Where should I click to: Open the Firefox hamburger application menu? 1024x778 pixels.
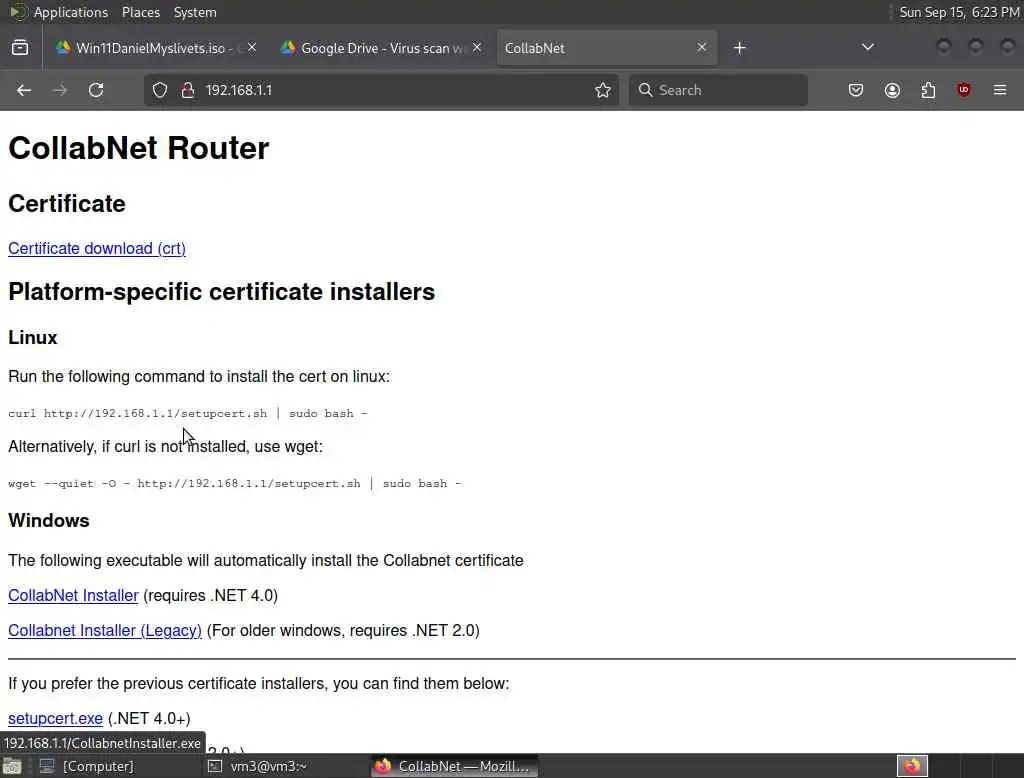1000,90
